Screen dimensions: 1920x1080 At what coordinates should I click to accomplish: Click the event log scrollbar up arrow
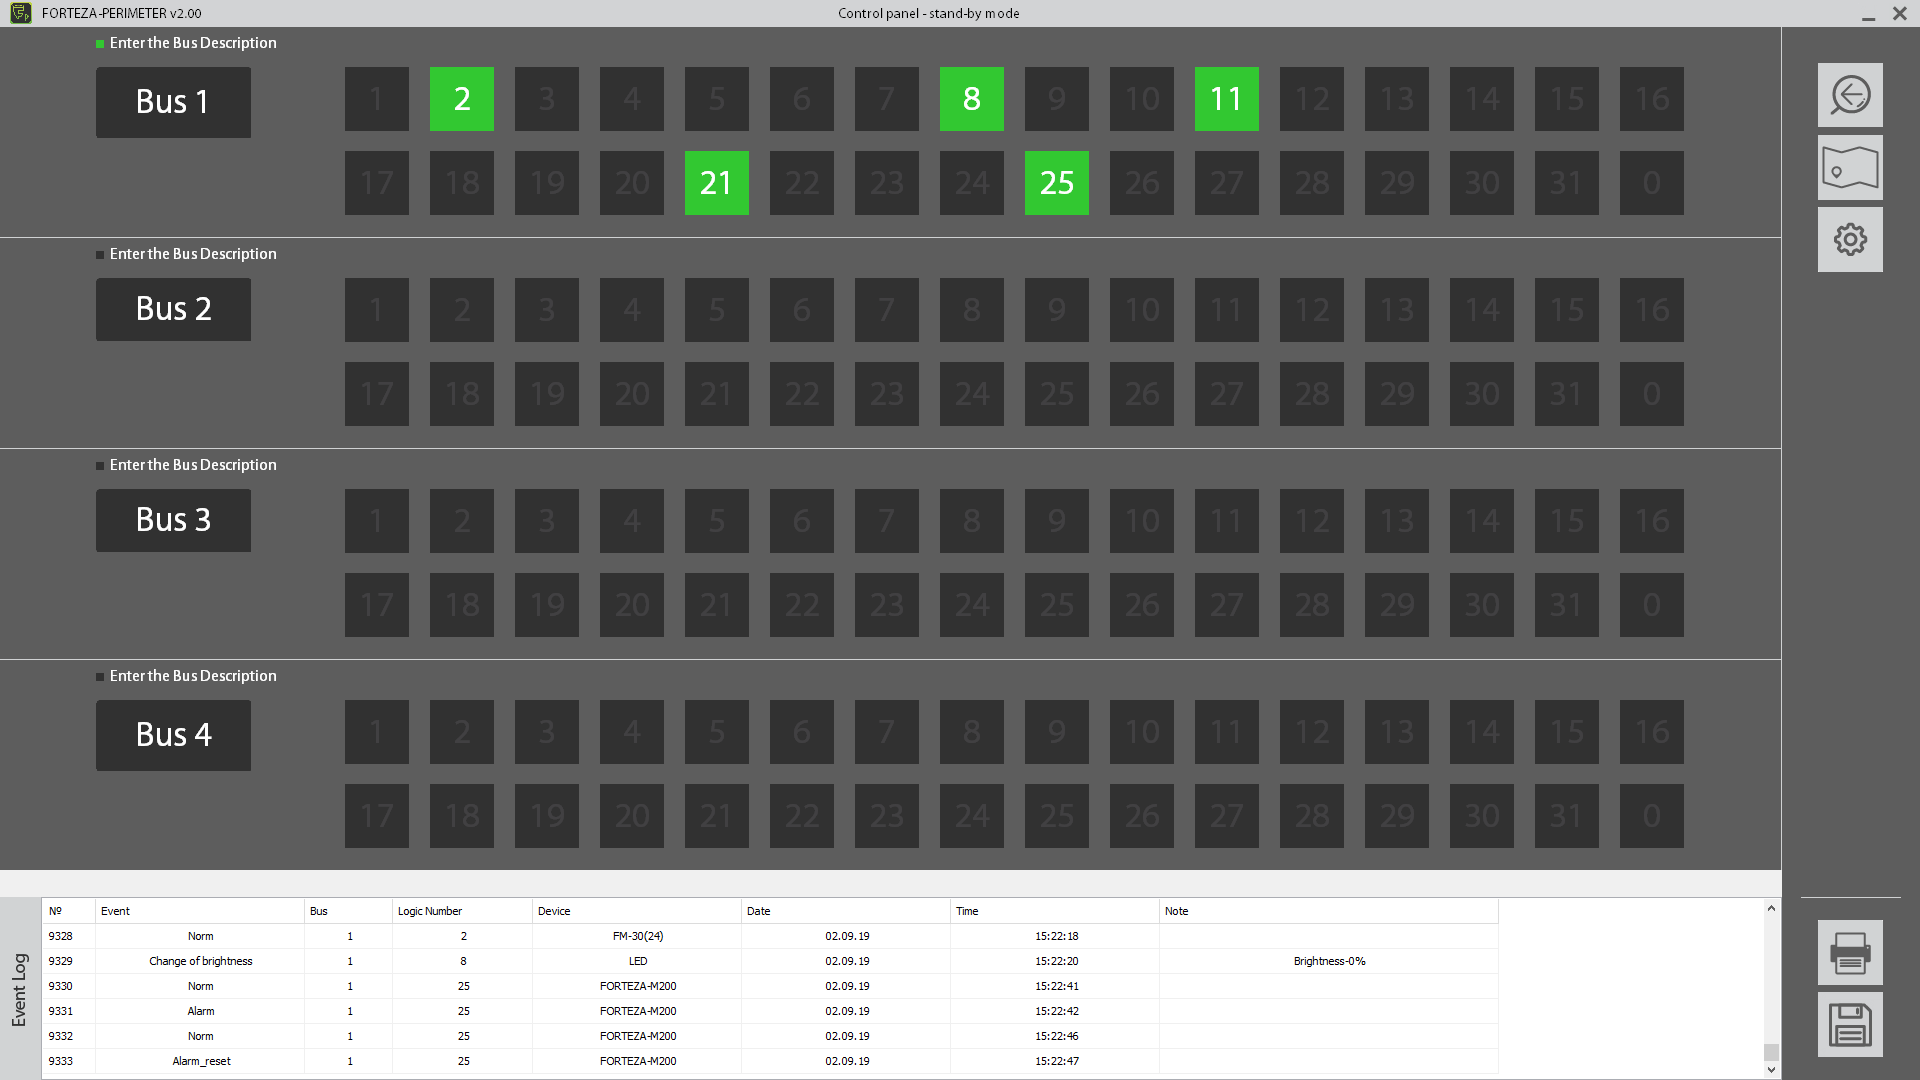pos(1771,909)
